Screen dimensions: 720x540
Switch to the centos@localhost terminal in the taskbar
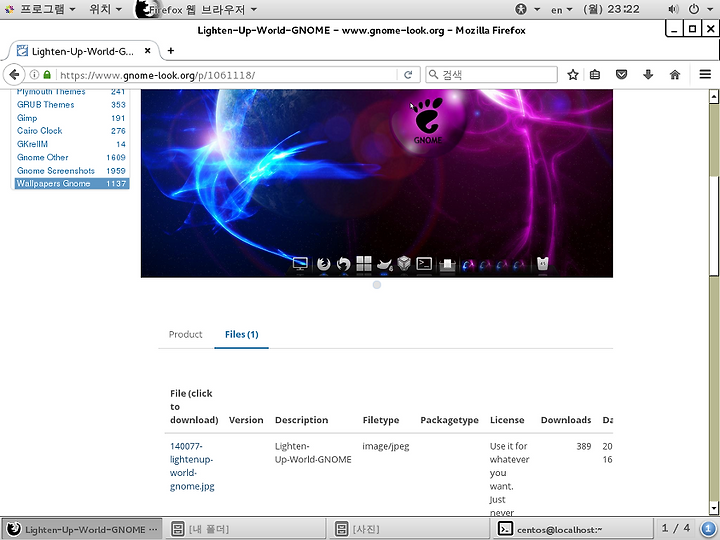click(572, 529)
